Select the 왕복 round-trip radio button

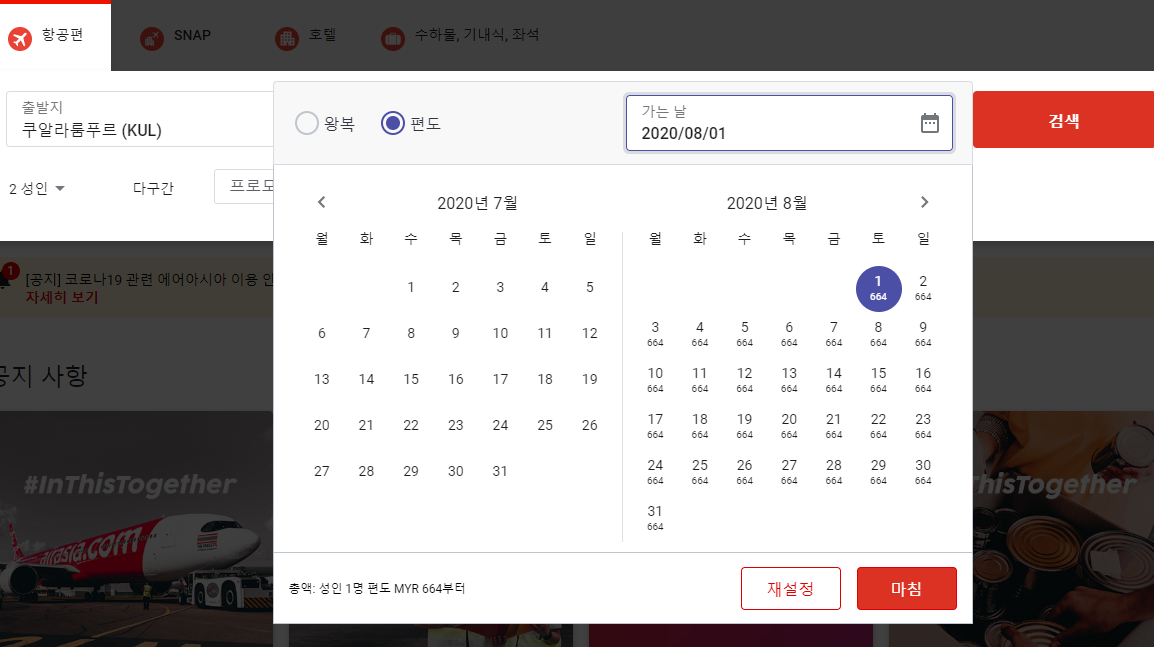point(307,123)
